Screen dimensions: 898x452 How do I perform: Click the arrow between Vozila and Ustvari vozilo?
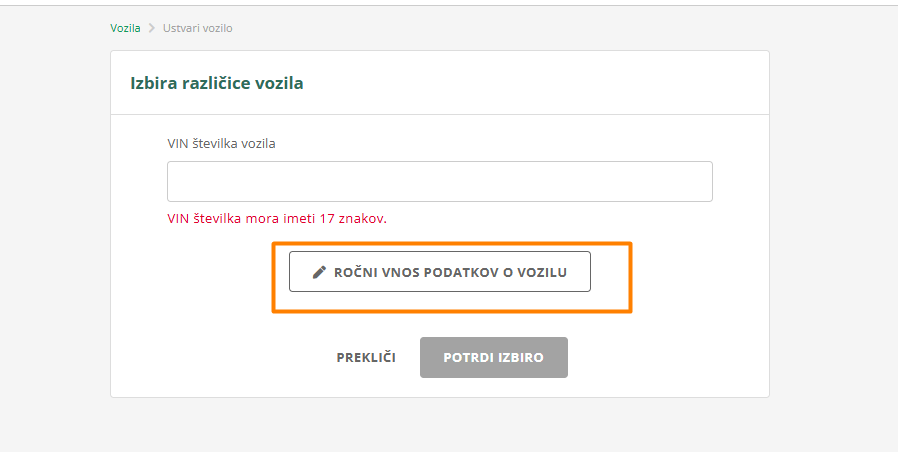152,28
